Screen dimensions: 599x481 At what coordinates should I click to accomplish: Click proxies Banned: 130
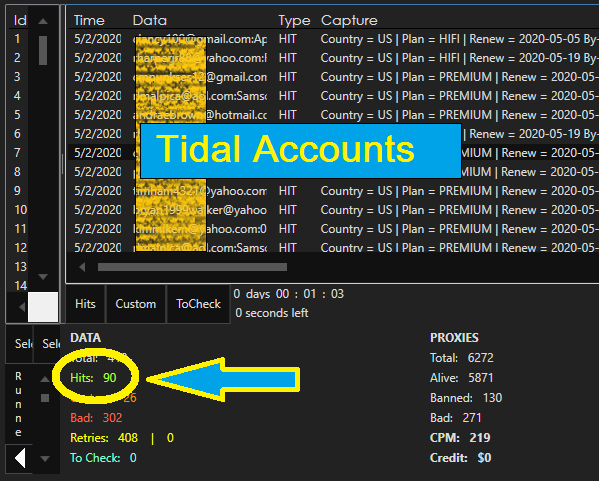[466, 398]
